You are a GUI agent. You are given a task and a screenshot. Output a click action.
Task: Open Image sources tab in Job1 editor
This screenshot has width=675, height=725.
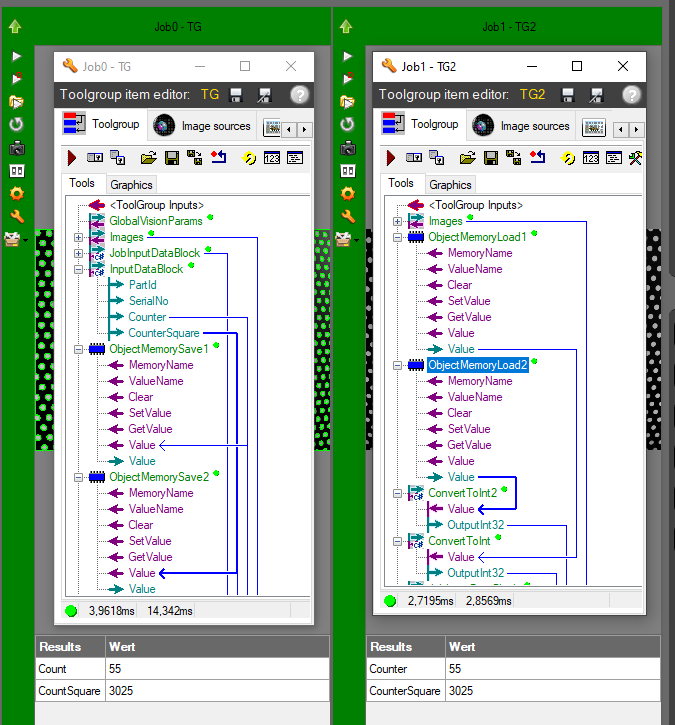click(521, 126)
